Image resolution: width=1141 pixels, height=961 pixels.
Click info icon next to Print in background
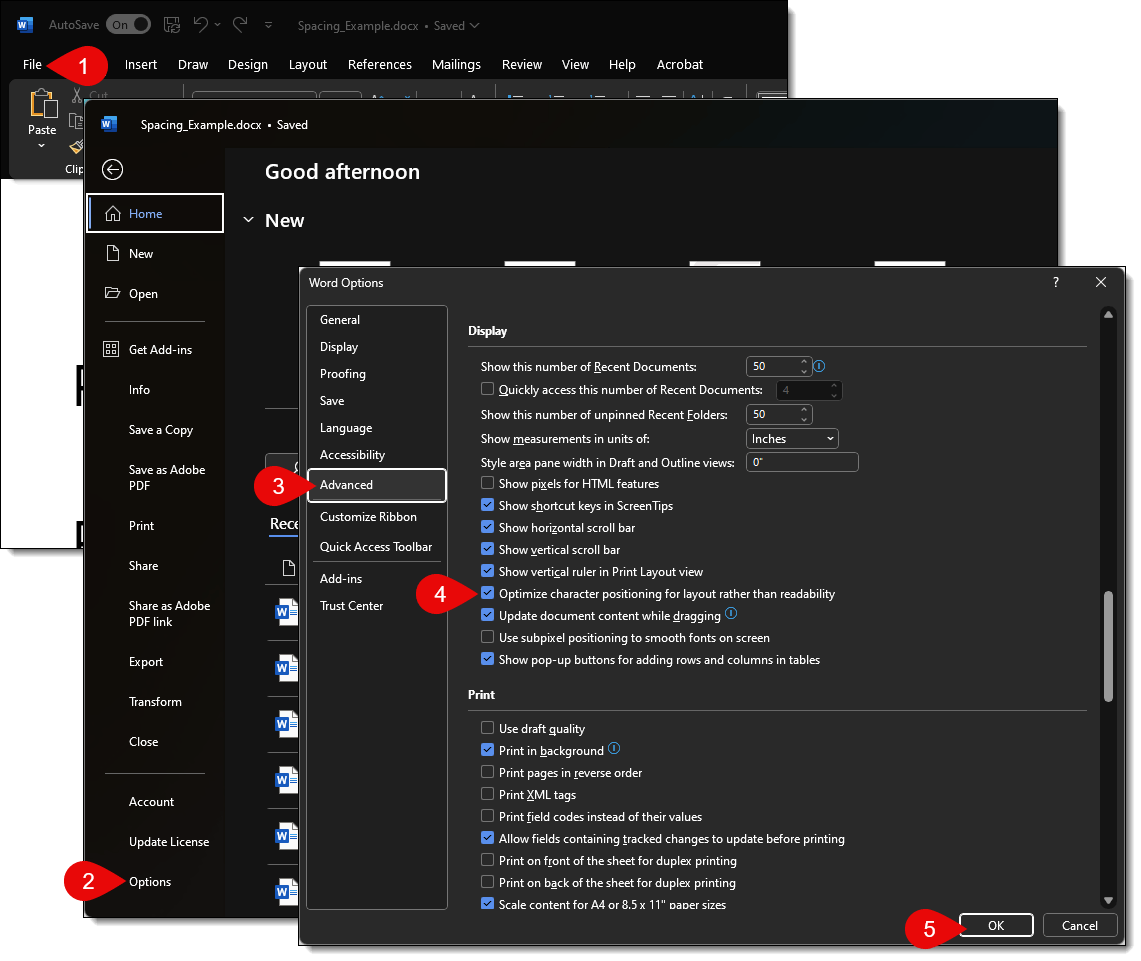point(614,749)
